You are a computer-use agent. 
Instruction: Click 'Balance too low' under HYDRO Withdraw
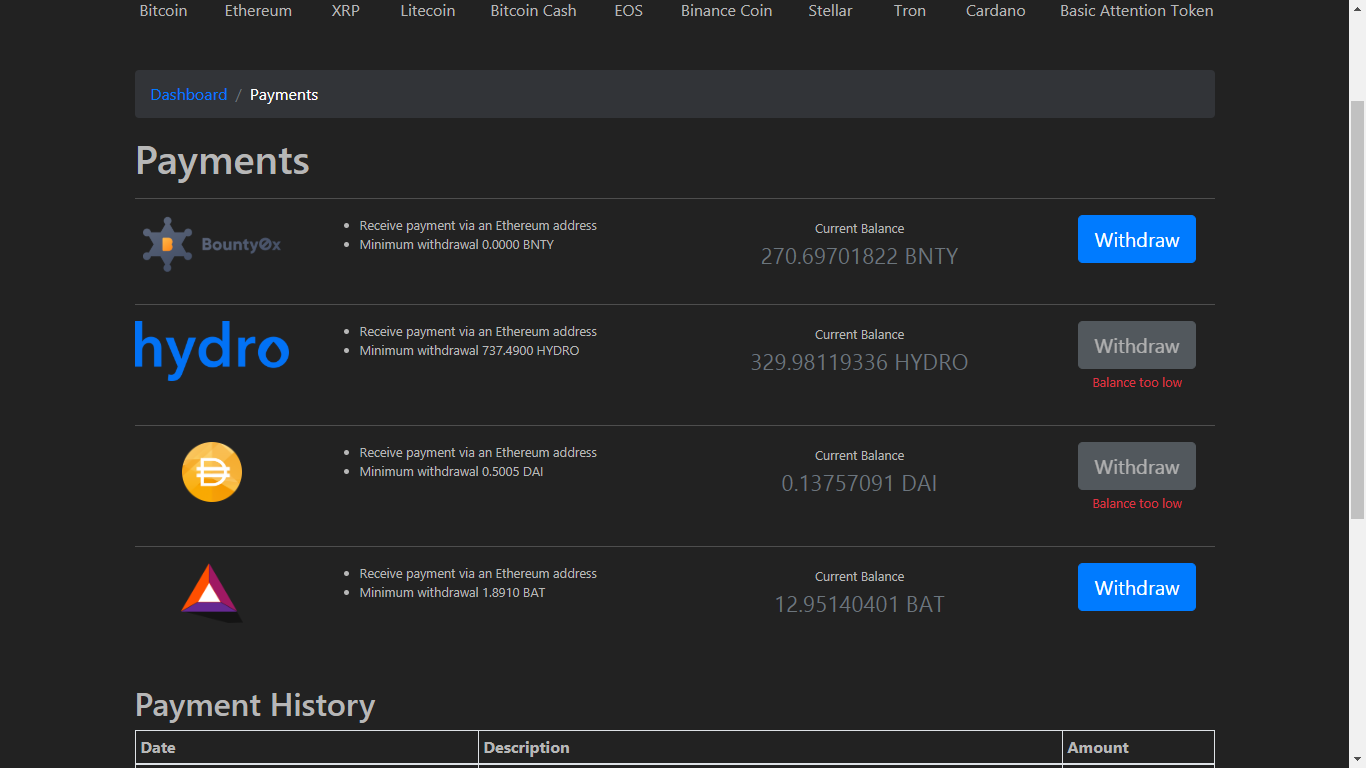point(1137,383)
